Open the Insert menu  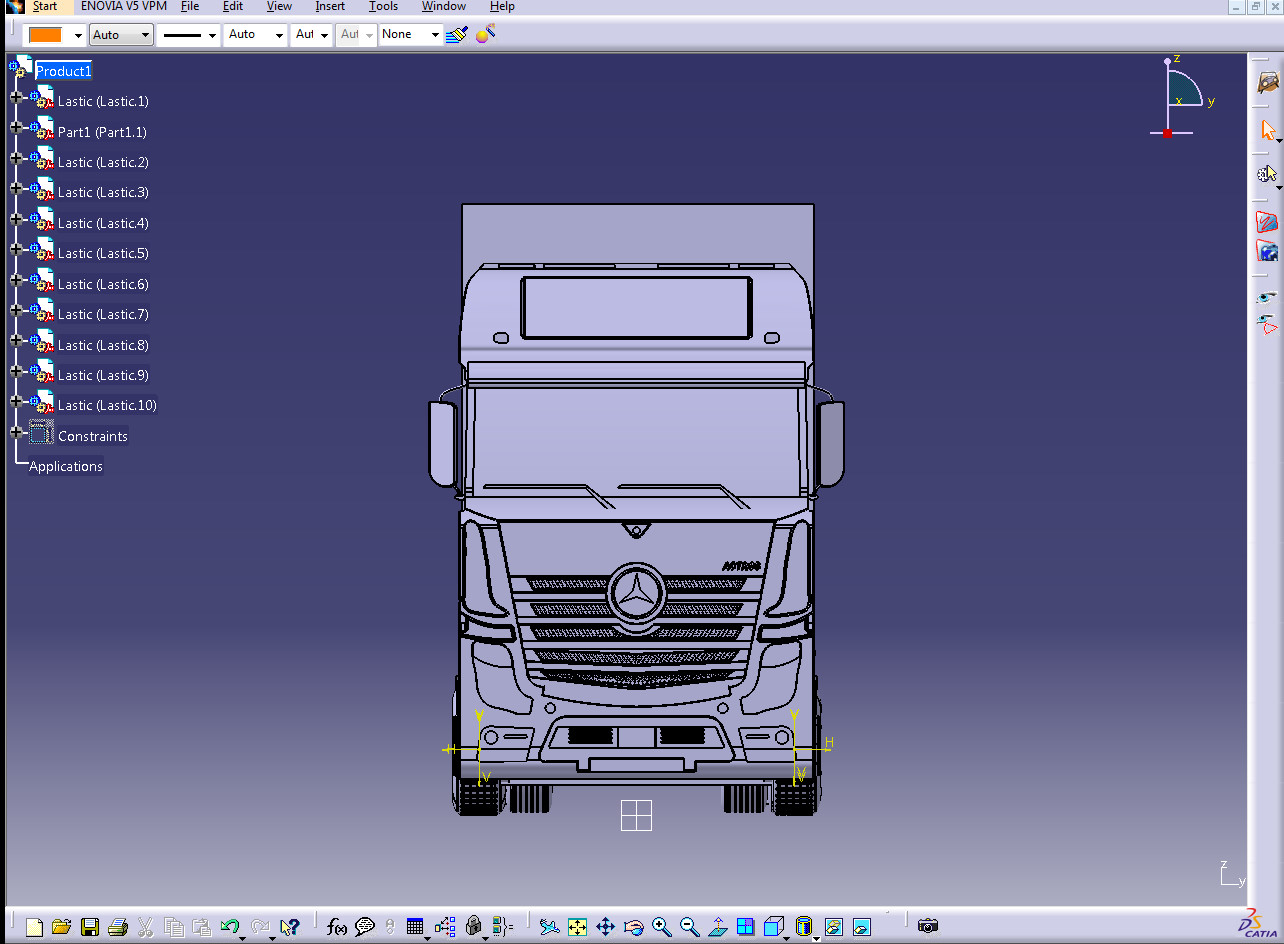330,6
